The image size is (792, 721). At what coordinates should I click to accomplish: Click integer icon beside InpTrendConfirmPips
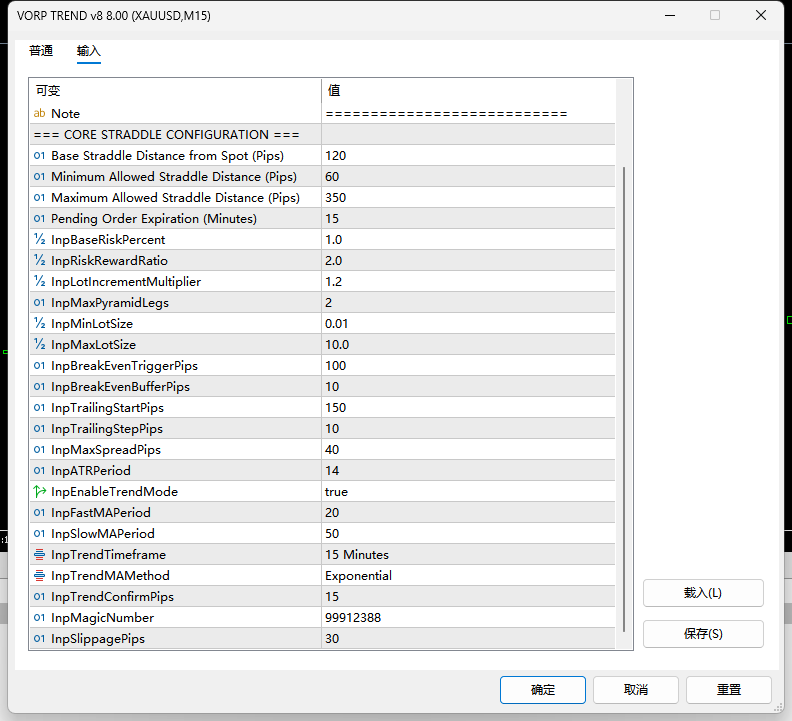(39, 596)
